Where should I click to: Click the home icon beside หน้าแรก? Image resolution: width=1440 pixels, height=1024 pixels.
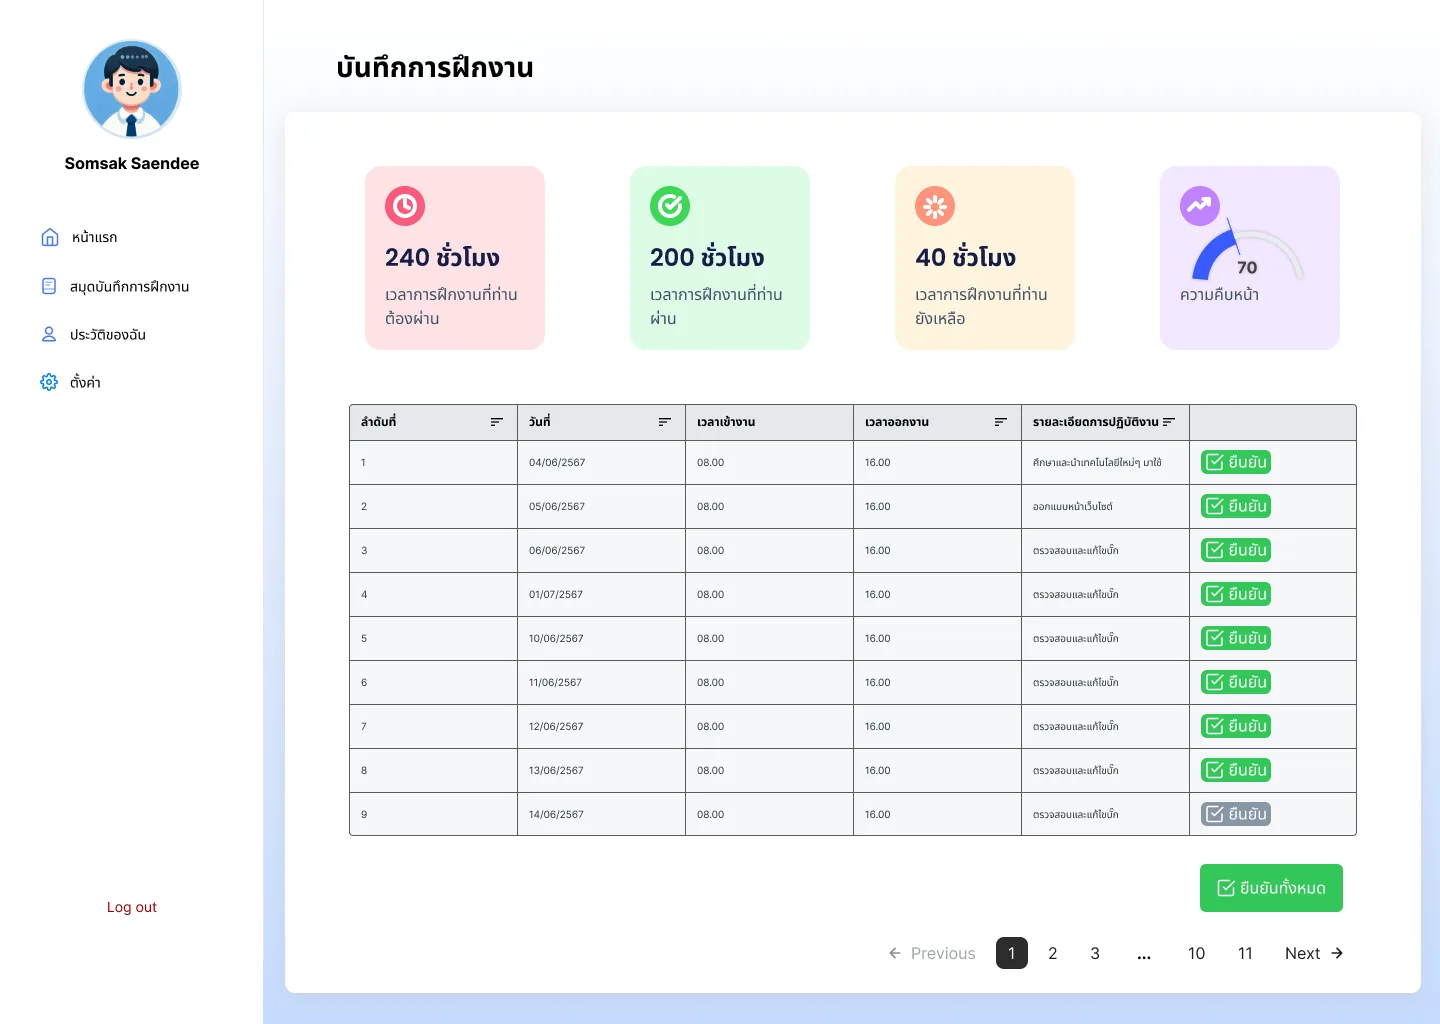pyautogui.click(x=50, y=237)
